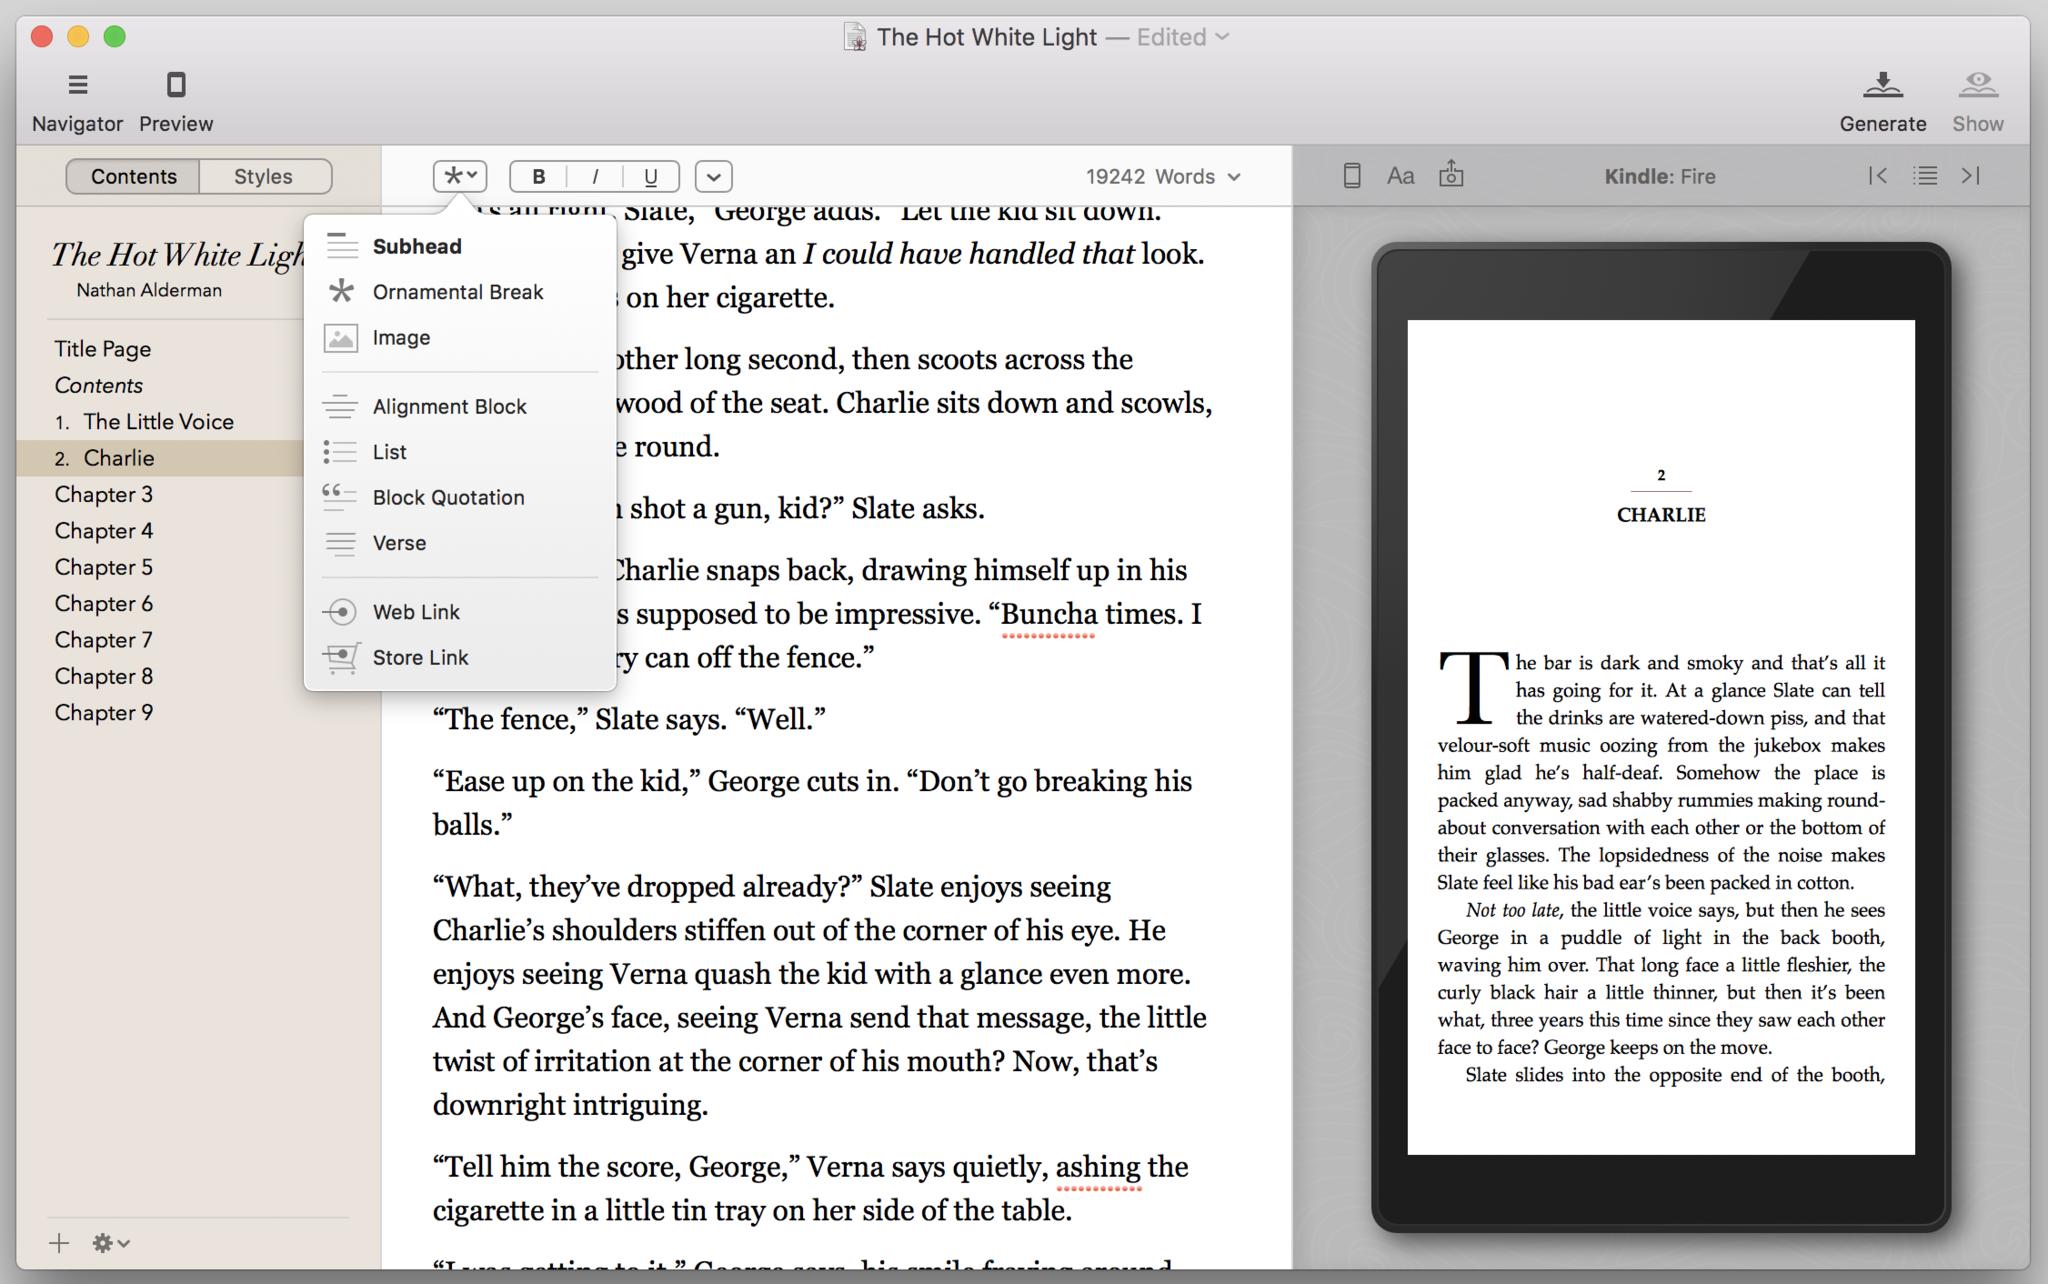Click the Subhead lines icon
The image size is (2048, 1284).
[x=341, y=246]
